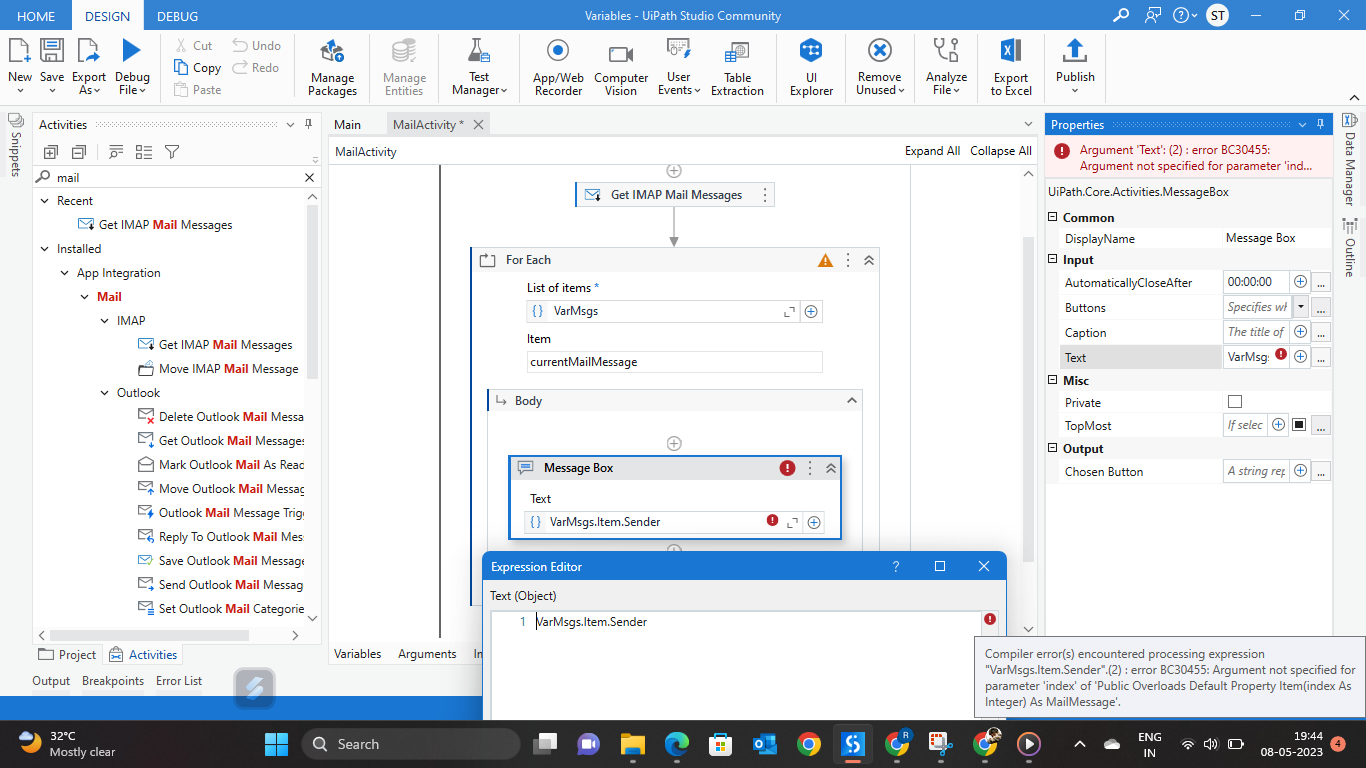Open Get IMAP Mail Messages options menu
Image resolution: width=1366 pixels, height=768 pixels.
(765, 195)
